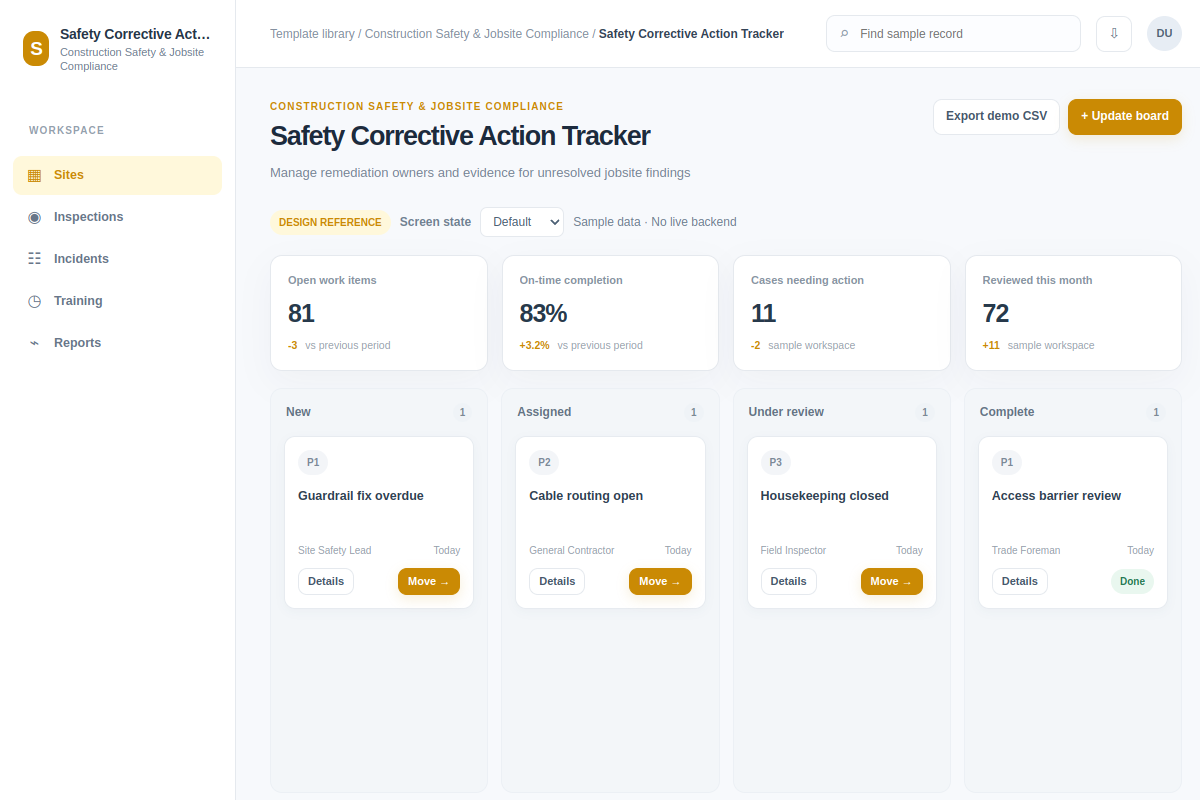
Task: Click the DESIGN REFERENCE tag
Action: click(330, 222)
